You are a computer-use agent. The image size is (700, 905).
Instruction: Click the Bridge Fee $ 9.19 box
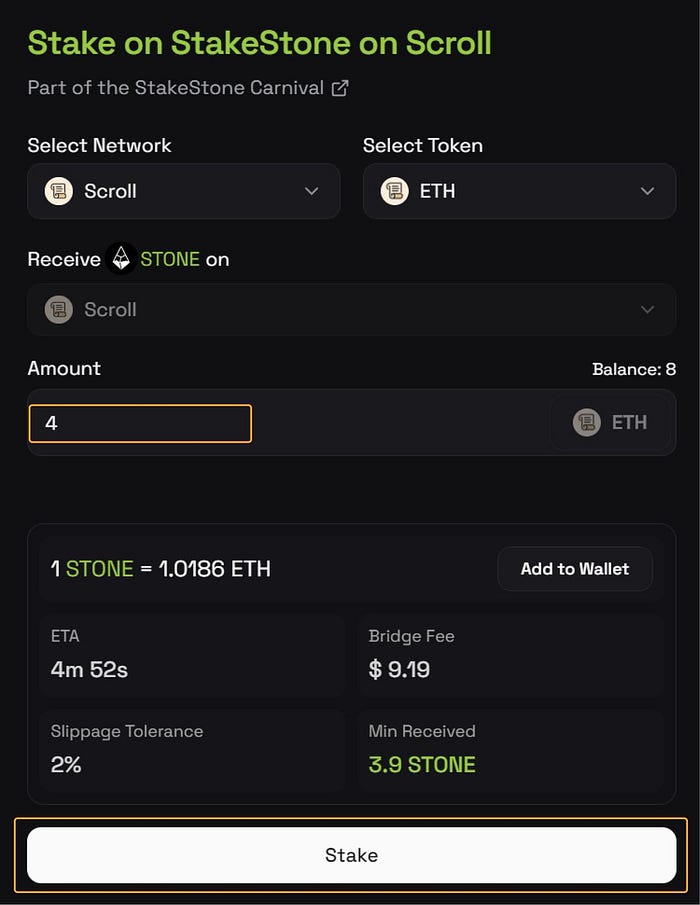pyautogui.click(x=510, y=655)
